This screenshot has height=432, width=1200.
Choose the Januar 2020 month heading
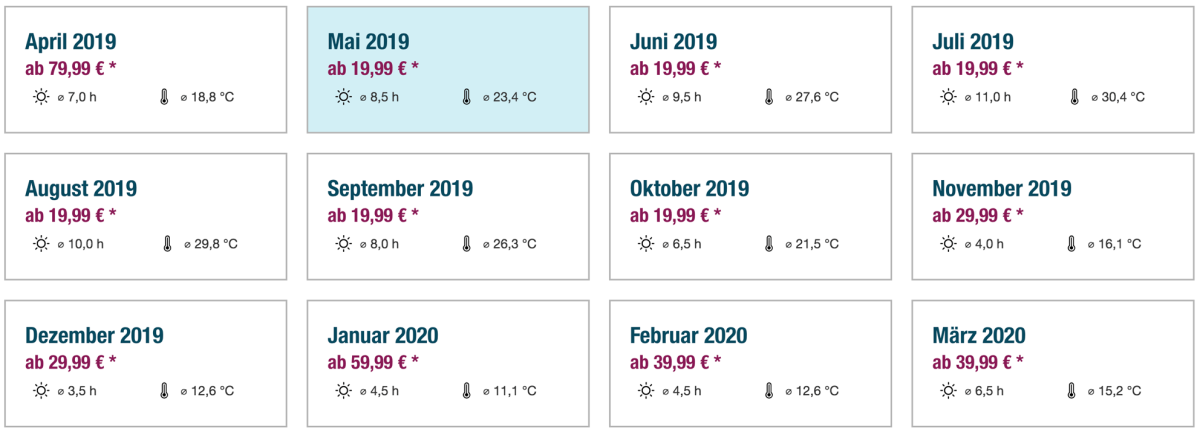point(382,336)
